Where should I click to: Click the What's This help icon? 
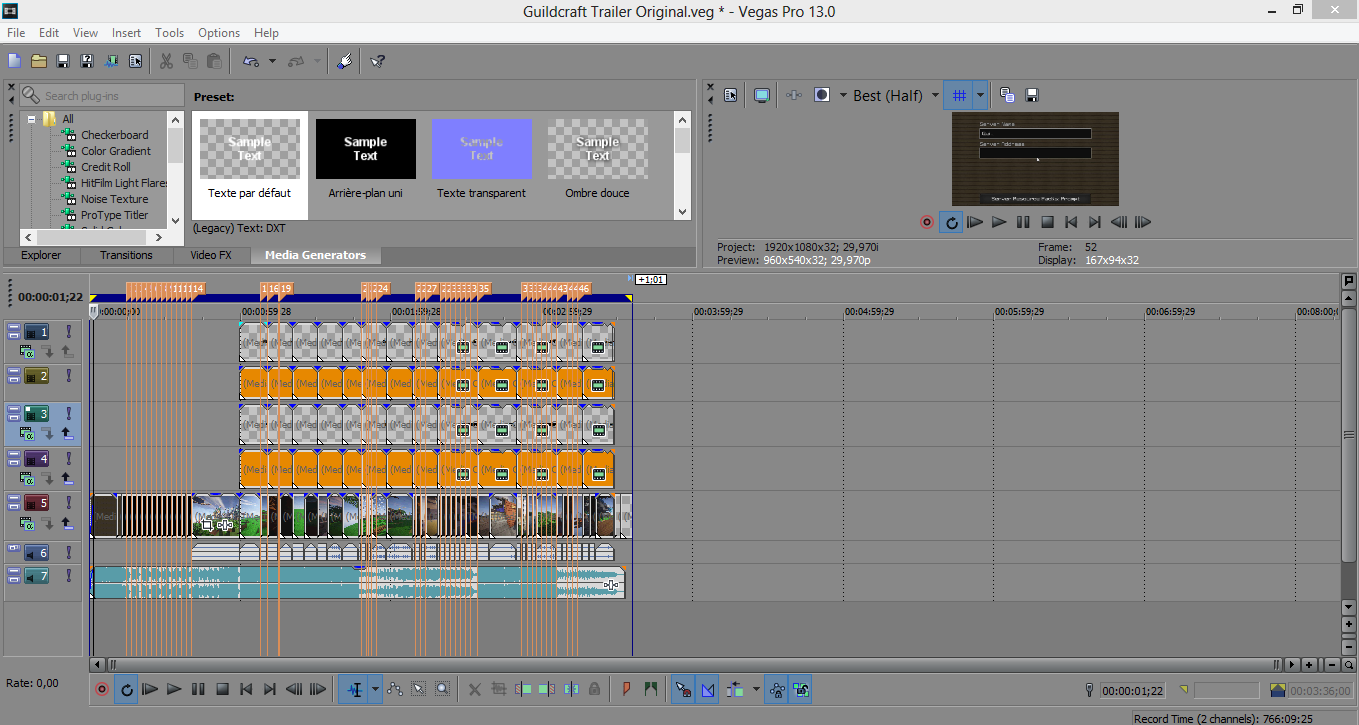coord(377,61)
